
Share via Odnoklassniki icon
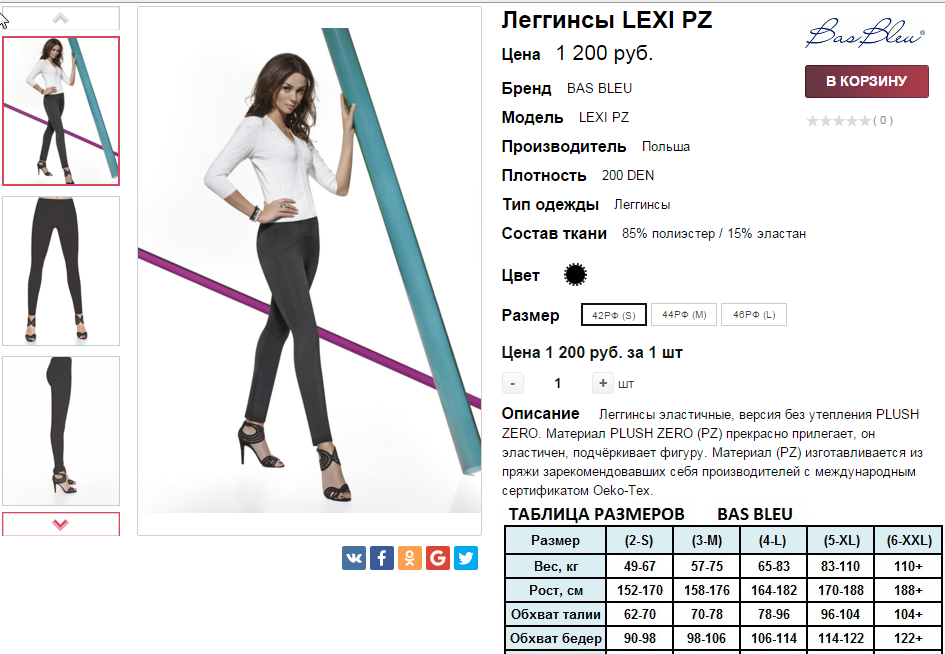[x=410, y=558]
